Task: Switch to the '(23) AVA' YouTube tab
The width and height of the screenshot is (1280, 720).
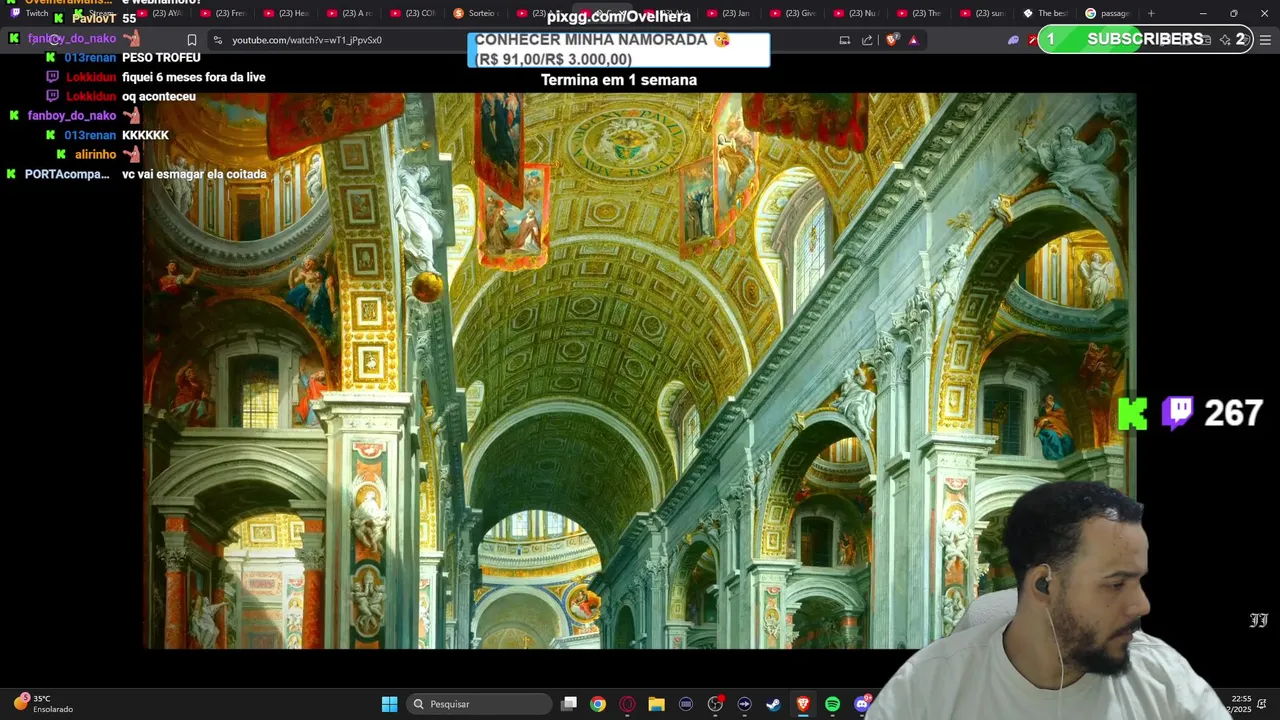Action: [x=160, y=13]
